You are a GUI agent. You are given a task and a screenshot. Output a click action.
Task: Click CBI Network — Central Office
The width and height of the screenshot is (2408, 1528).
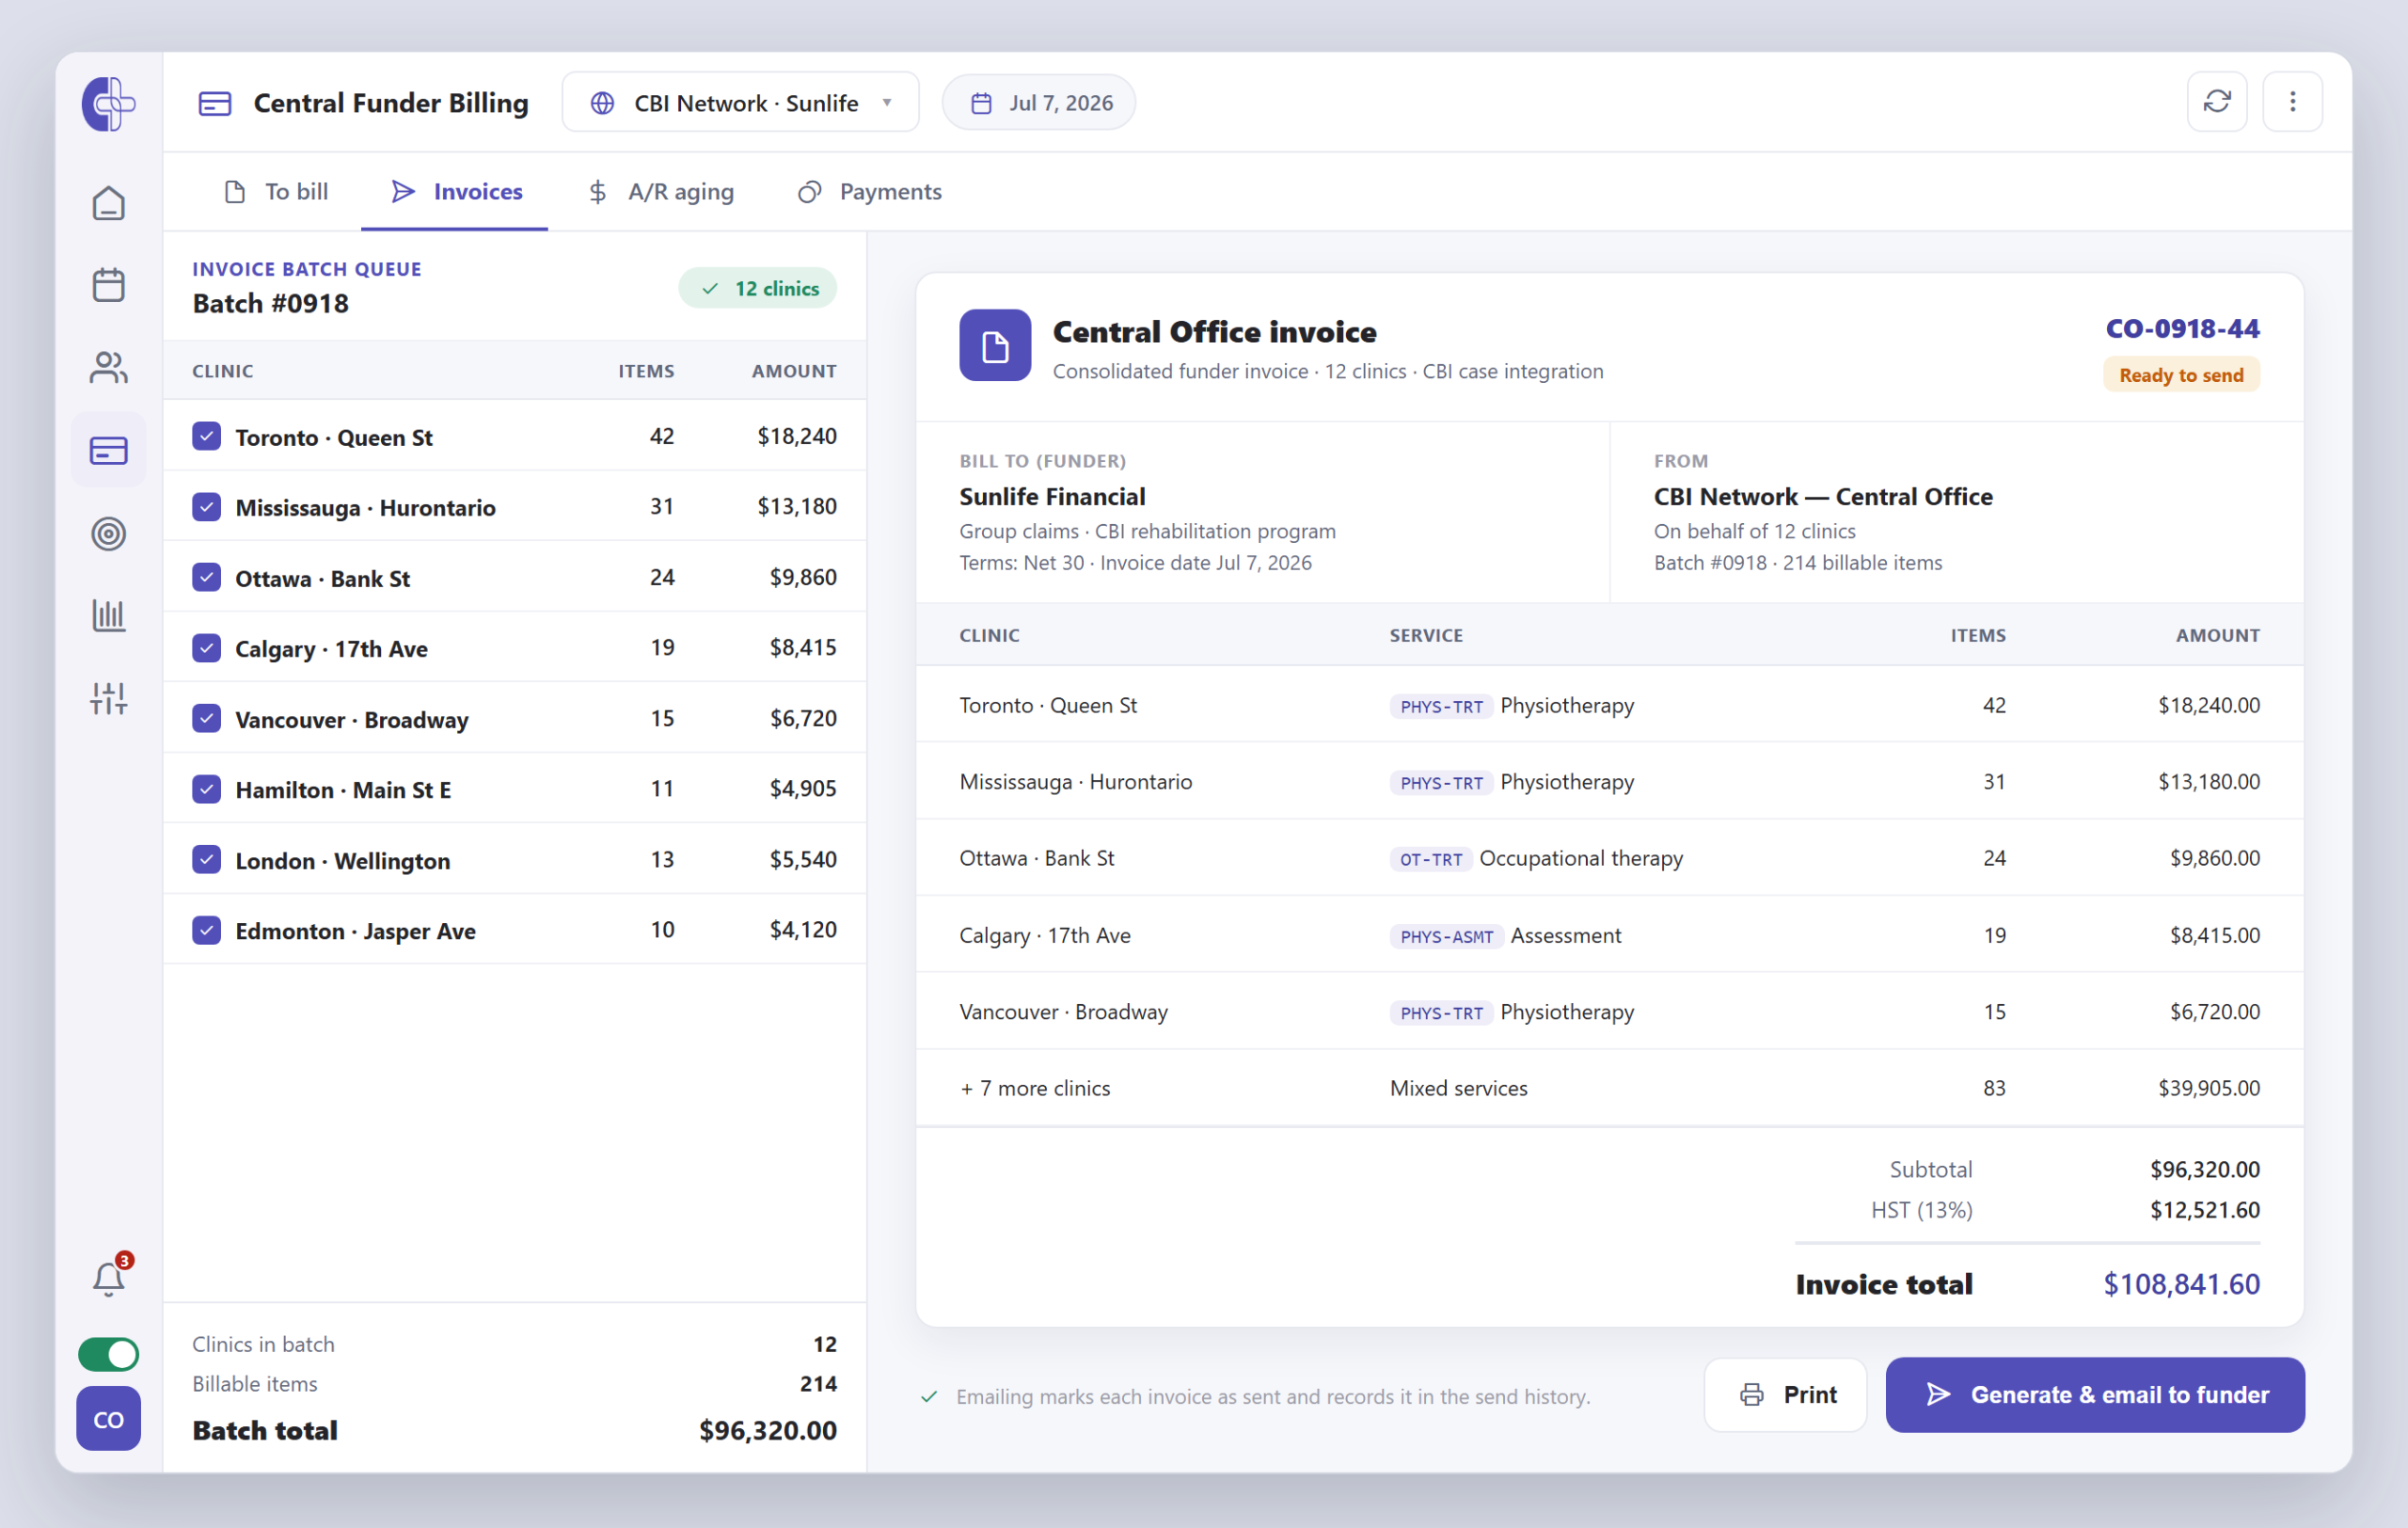[1822, 497]
